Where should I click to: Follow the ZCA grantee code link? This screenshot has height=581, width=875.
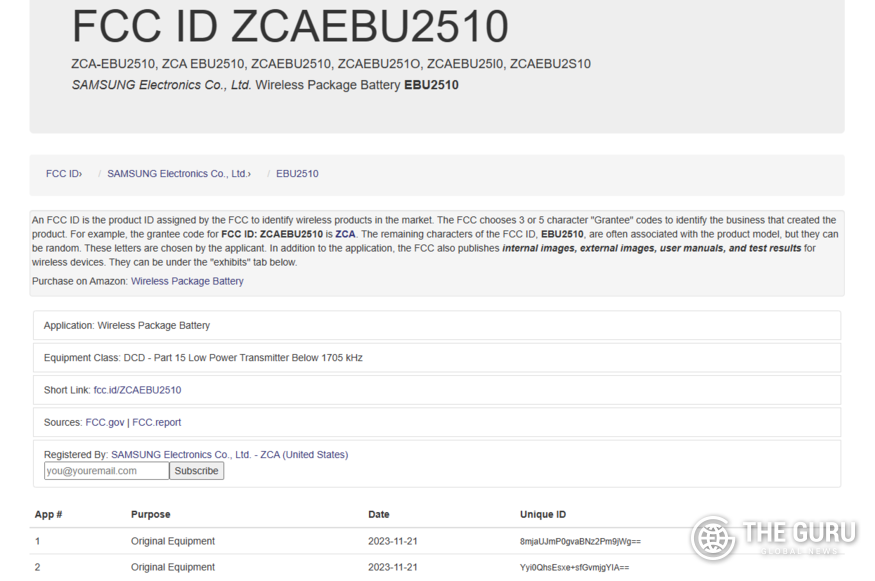click(x=345, y=234)
